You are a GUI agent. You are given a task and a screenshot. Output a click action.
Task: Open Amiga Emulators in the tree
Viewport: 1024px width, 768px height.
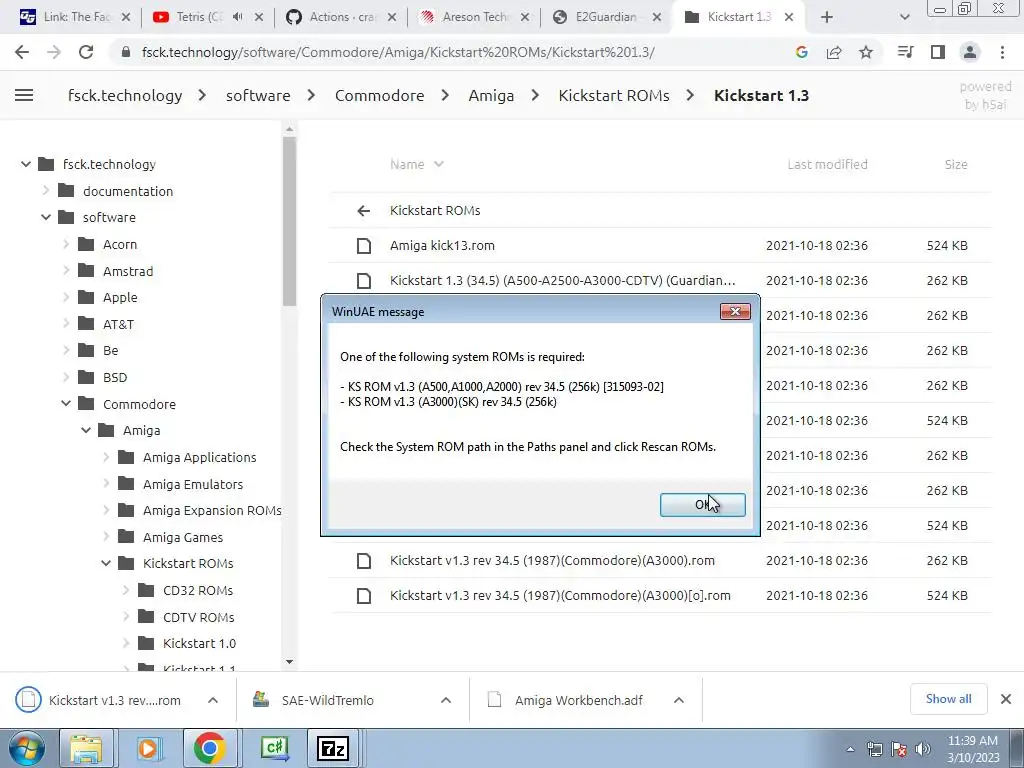point(193,484)
